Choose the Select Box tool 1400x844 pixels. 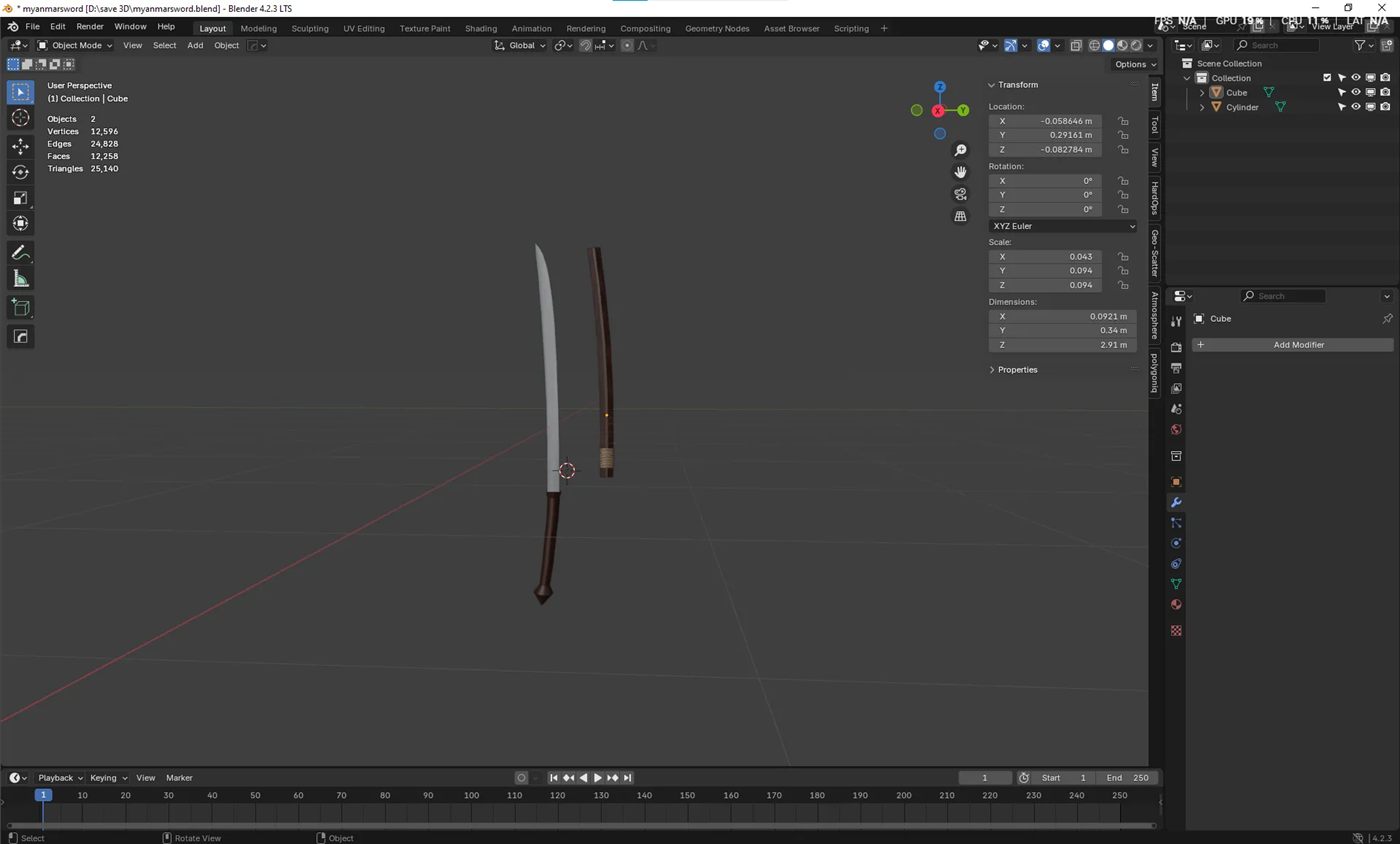tap(20, 92)
